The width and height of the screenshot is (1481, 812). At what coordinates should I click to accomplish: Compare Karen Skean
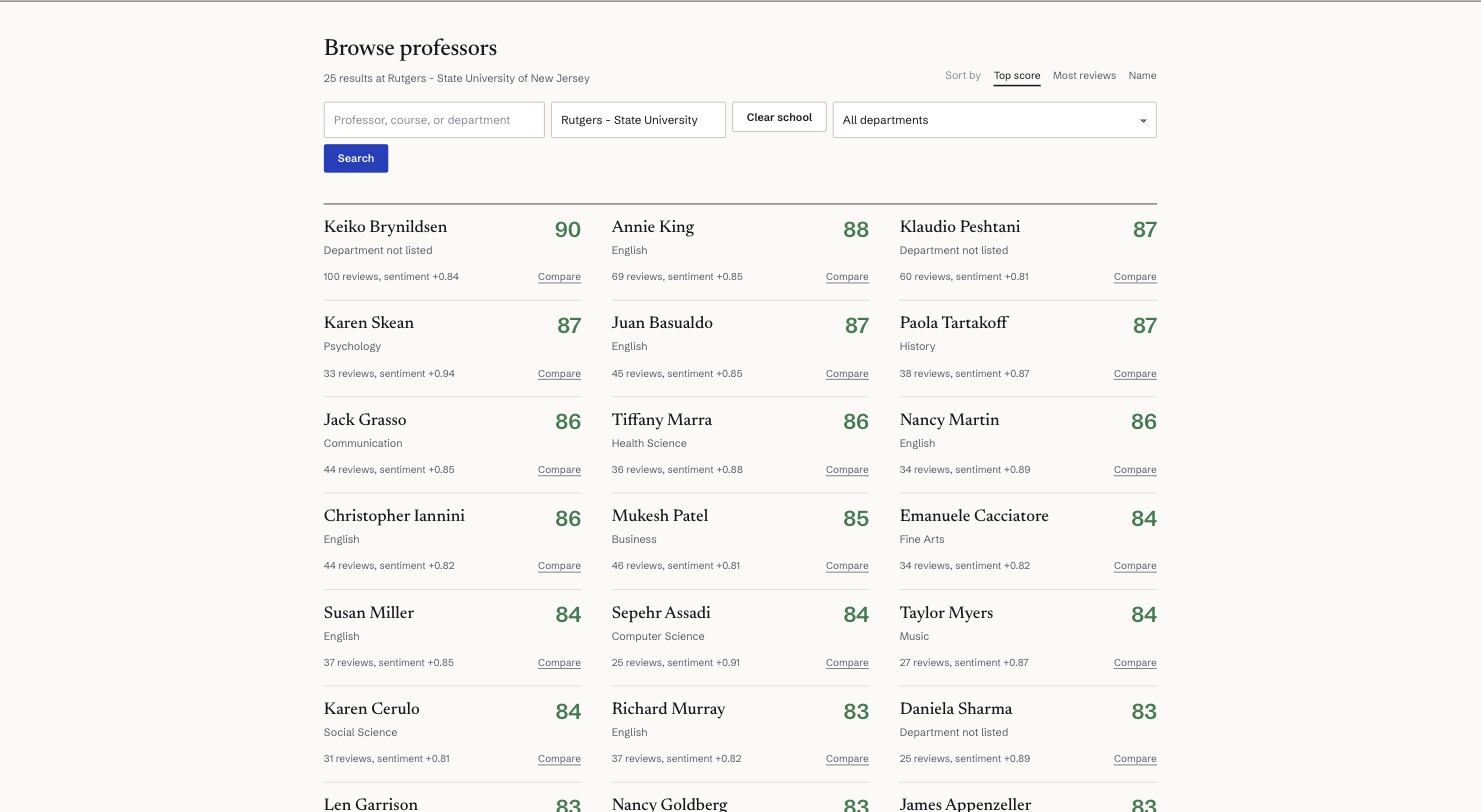pyautogui.click(x=559, y=374)
